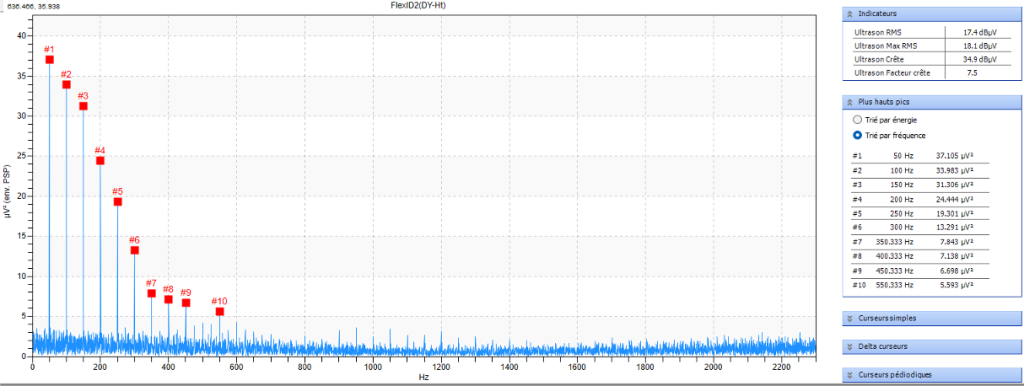Collapse the Indicateurs panel chevron
The height and width of the screenshot is (386, 1024).
[849, 13]
